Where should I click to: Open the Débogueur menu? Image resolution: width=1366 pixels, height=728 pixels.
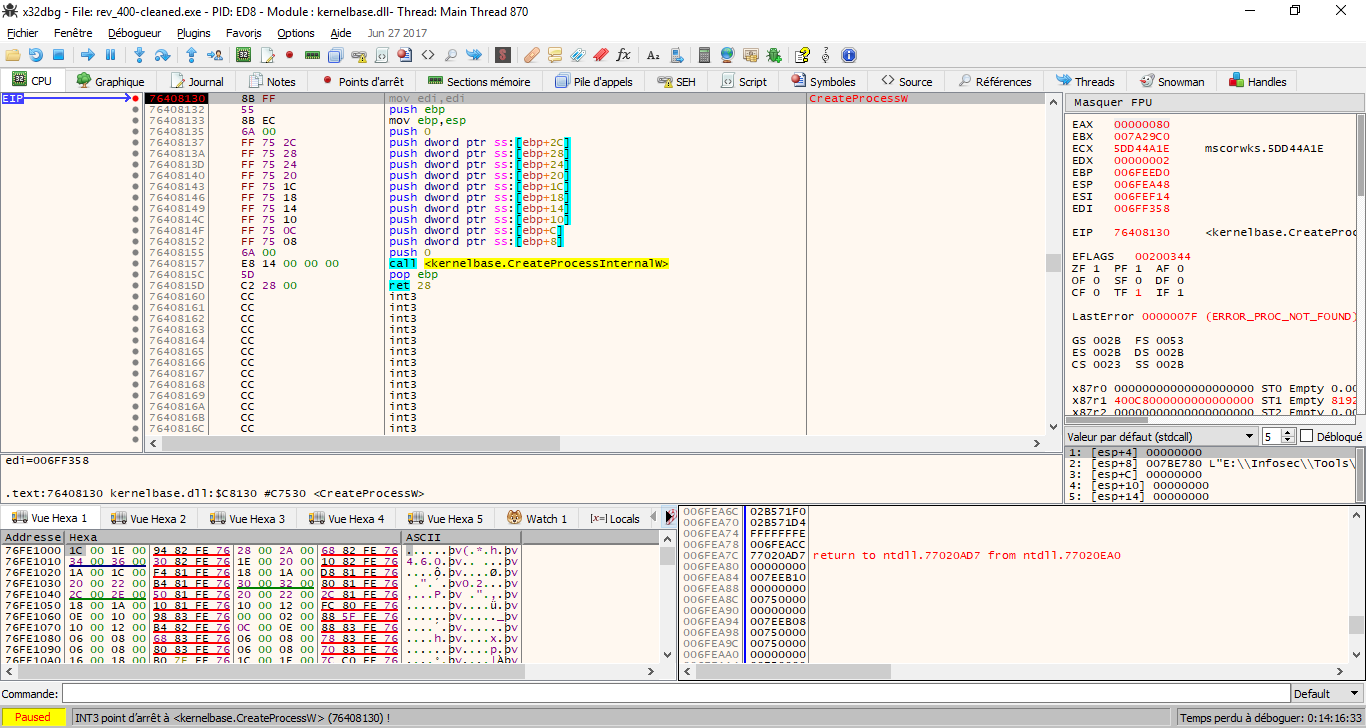click(134, 33)
